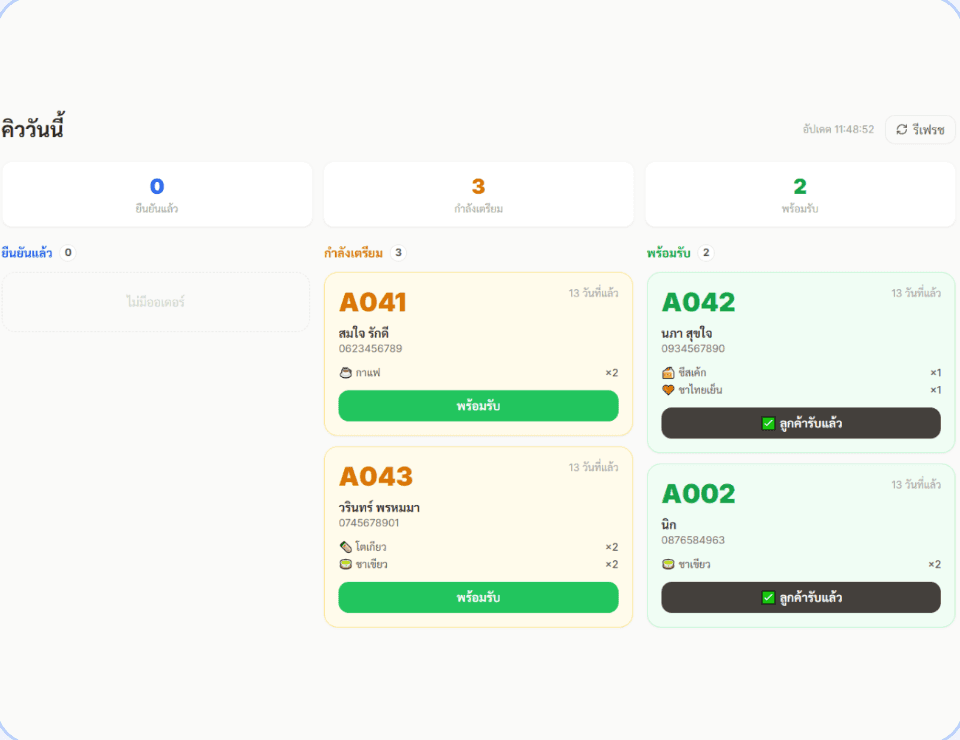This screenshot has height=740, width=960.
Task: Click the refresh arrows icon
Action: tap(902, 130)
